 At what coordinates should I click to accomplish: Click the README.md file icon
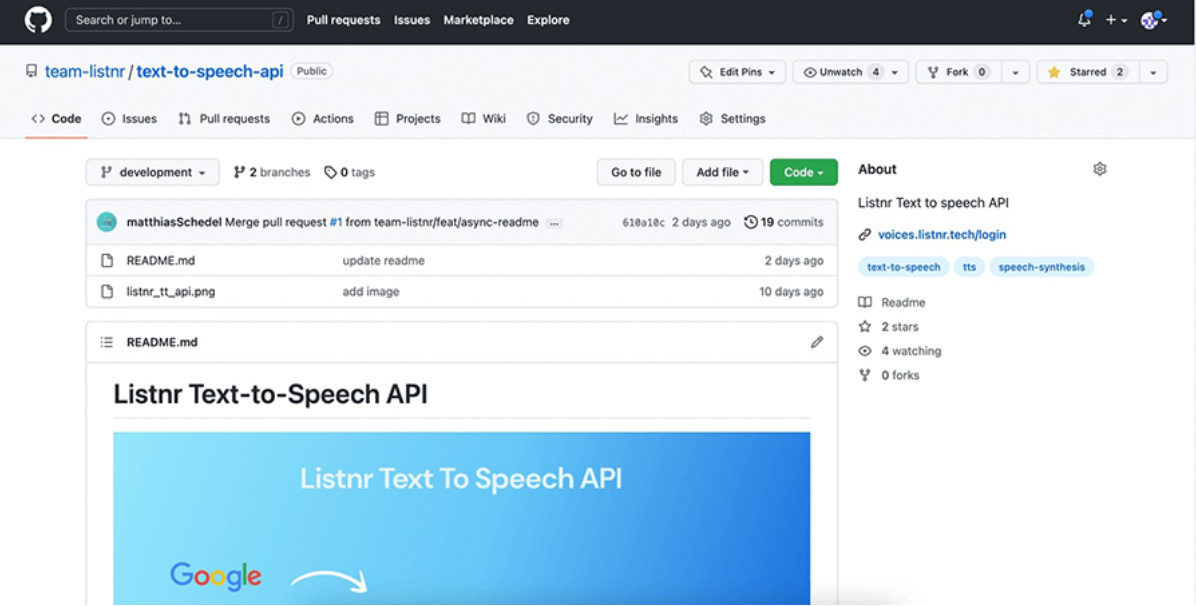coord(108,260)
